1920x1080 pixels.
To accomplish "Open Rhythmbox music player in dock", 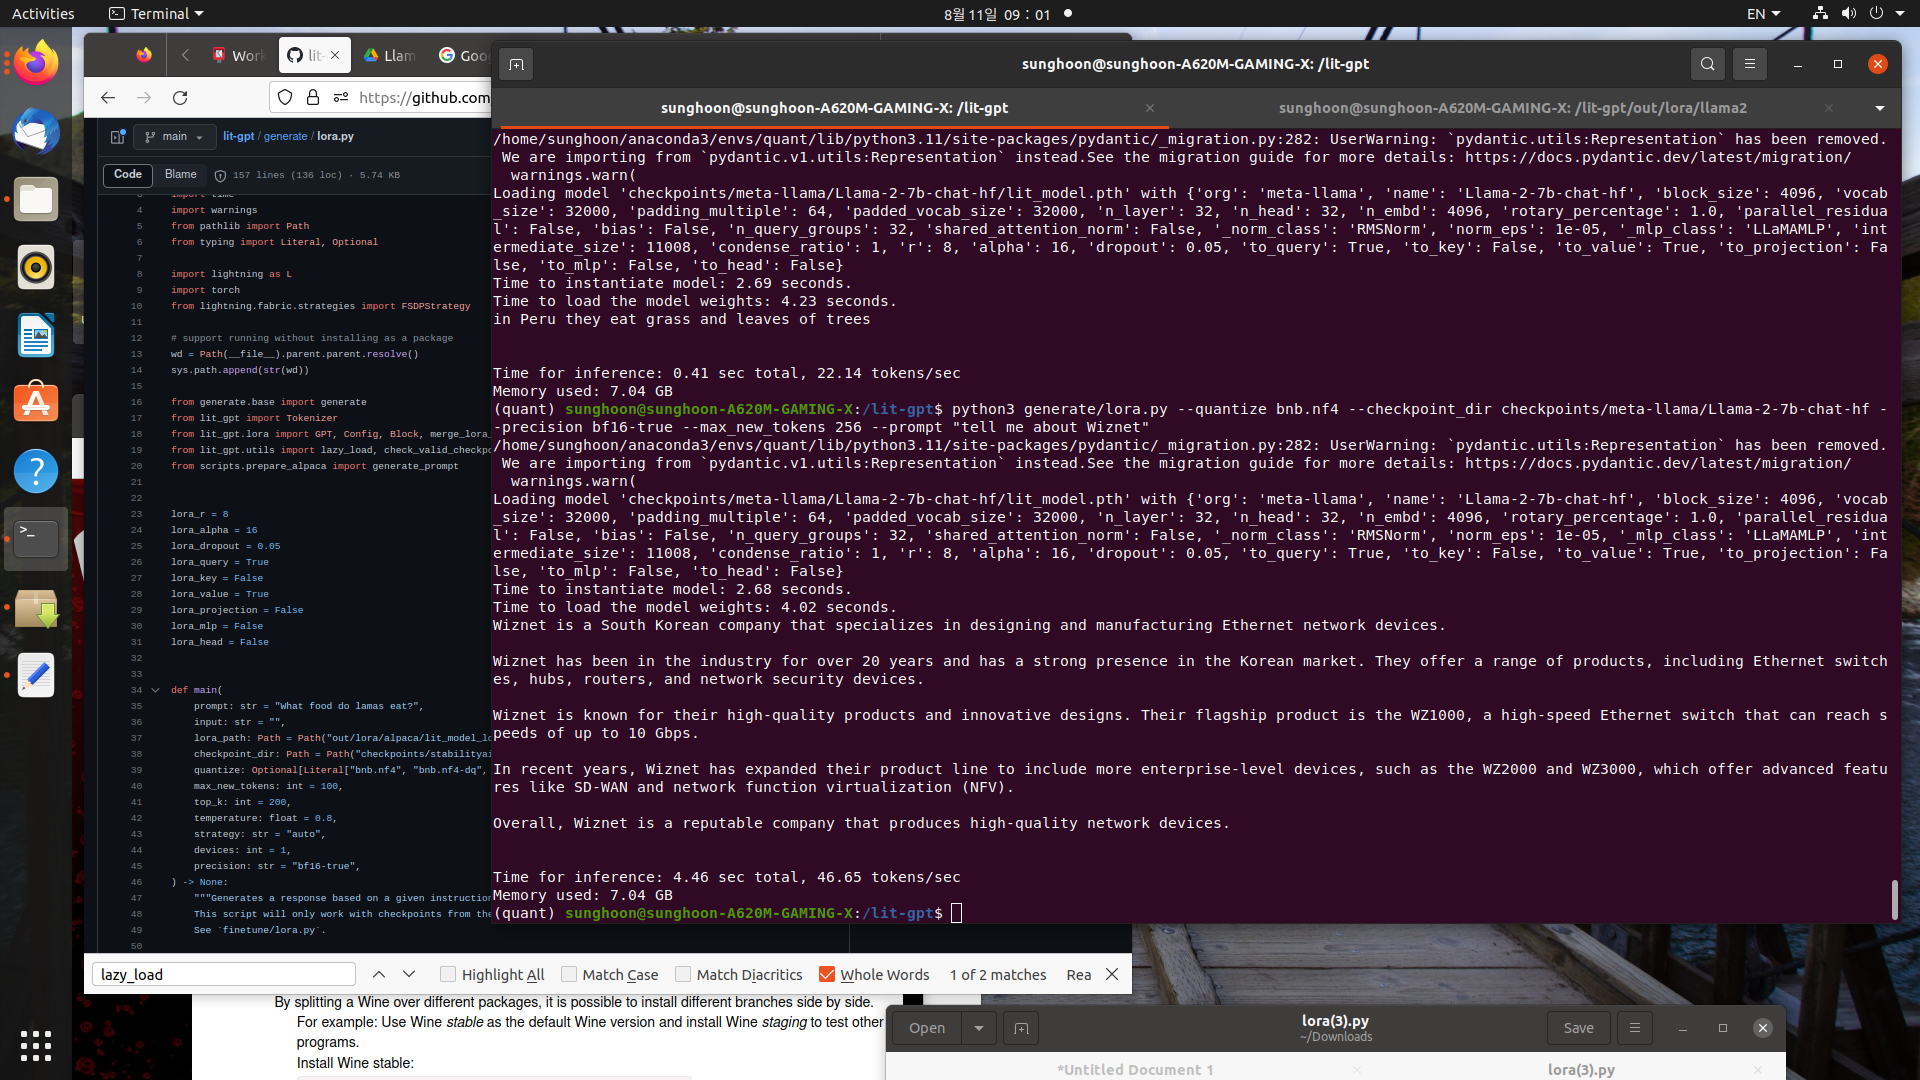I will click(x=36, y=267).
